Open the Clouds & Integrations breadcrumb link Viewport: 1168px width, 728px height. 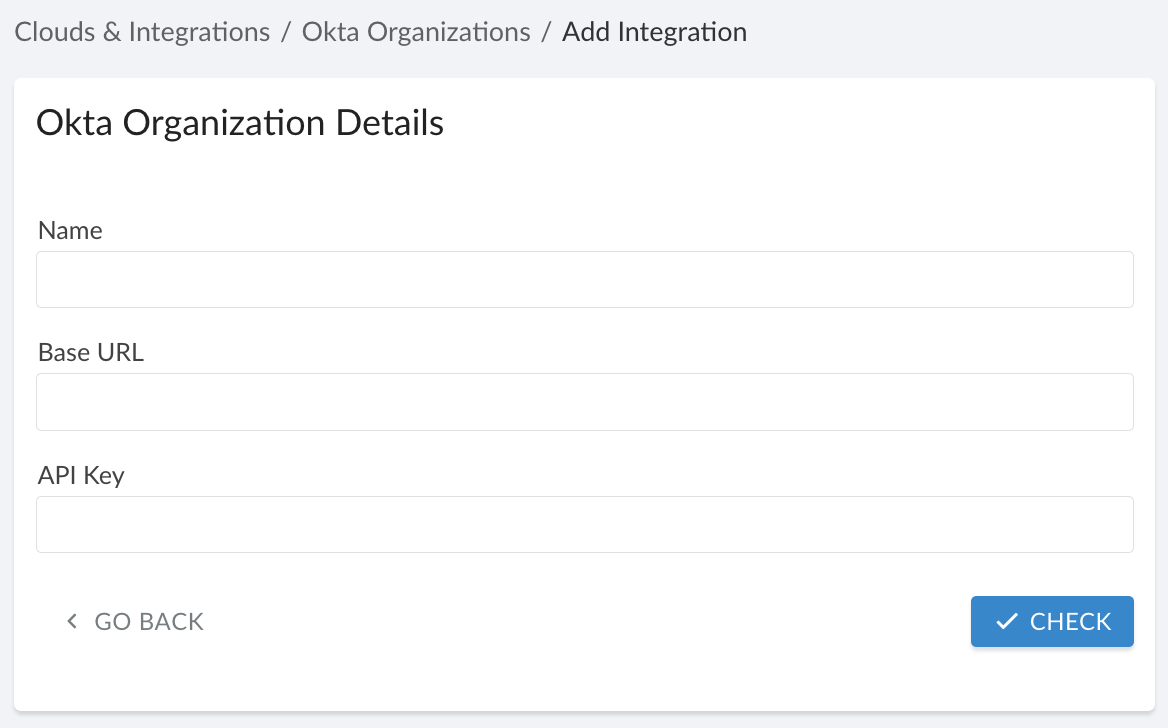pyautogui.click(x=141, y=31)
